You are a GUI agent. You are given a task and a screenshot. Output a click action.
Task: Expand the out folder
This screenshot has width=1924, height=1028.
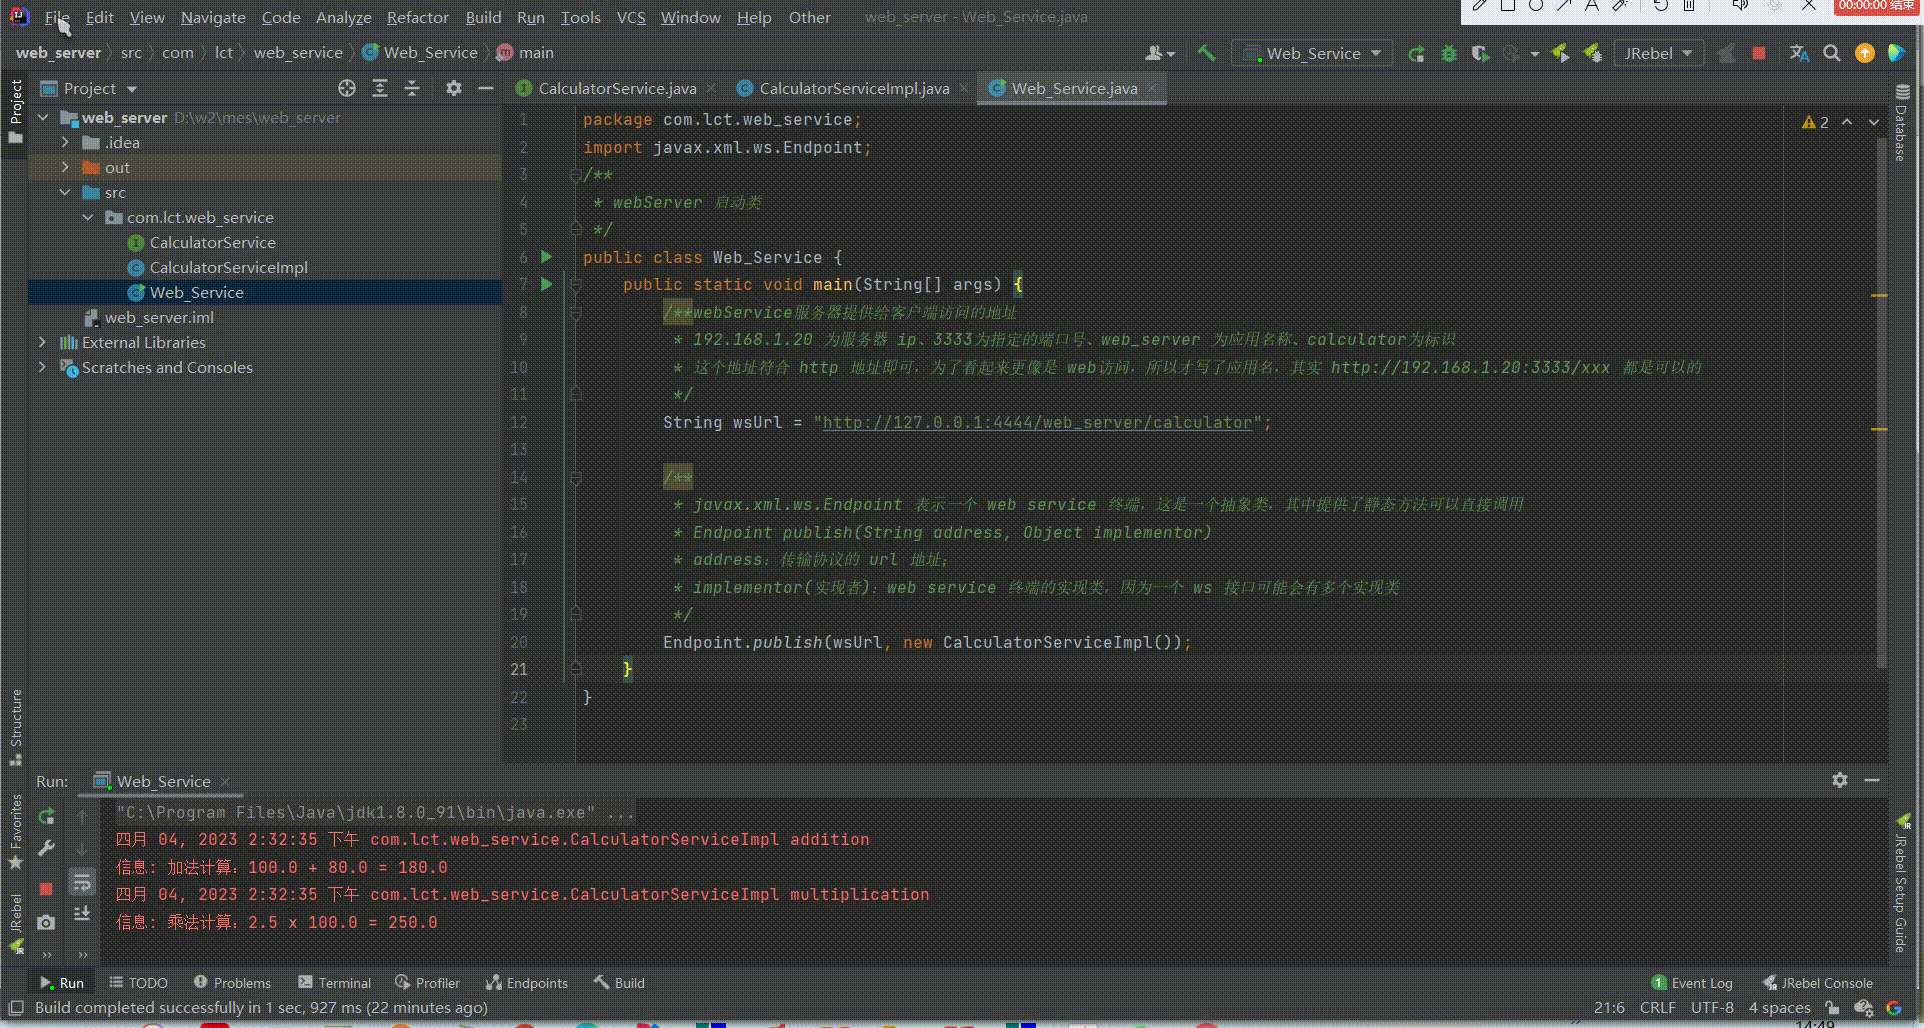click(66, 167)
